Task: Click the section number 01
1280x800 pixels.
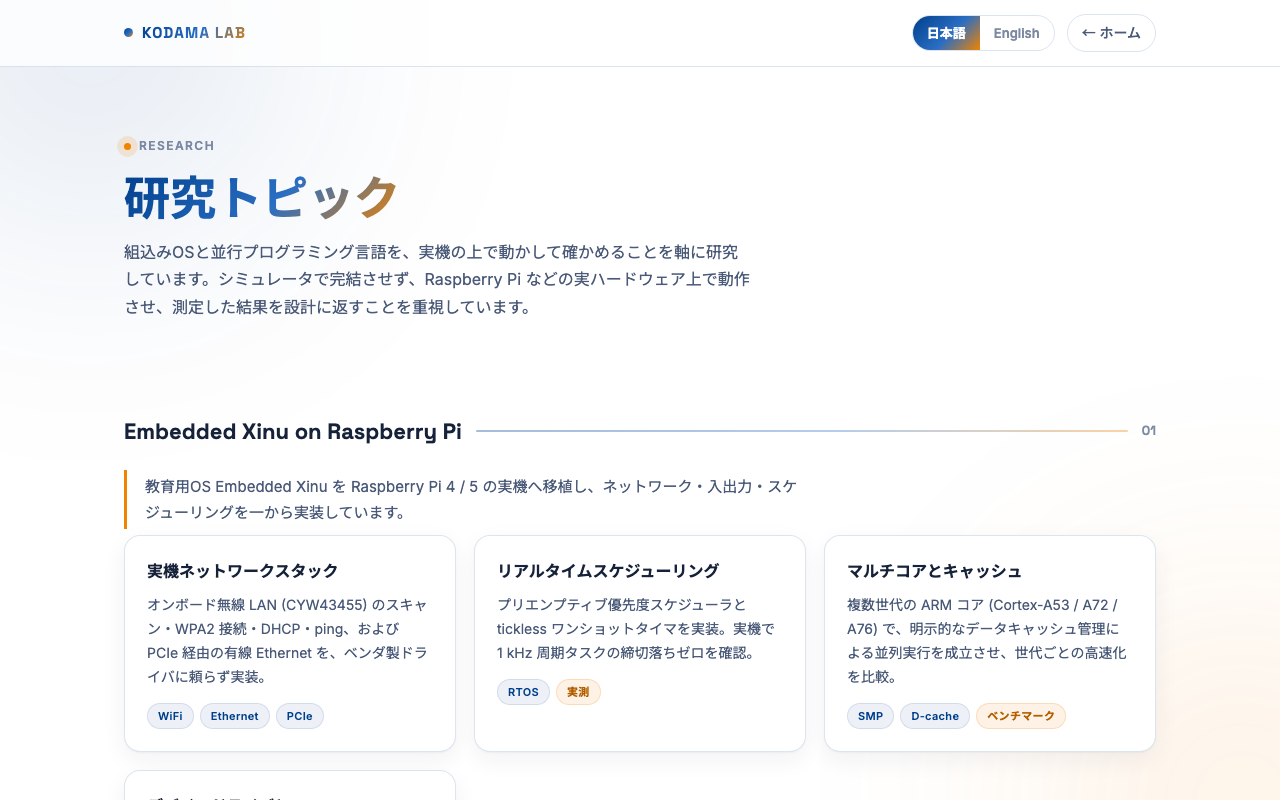Action: pyautogui.click(x=1149, y=431)
